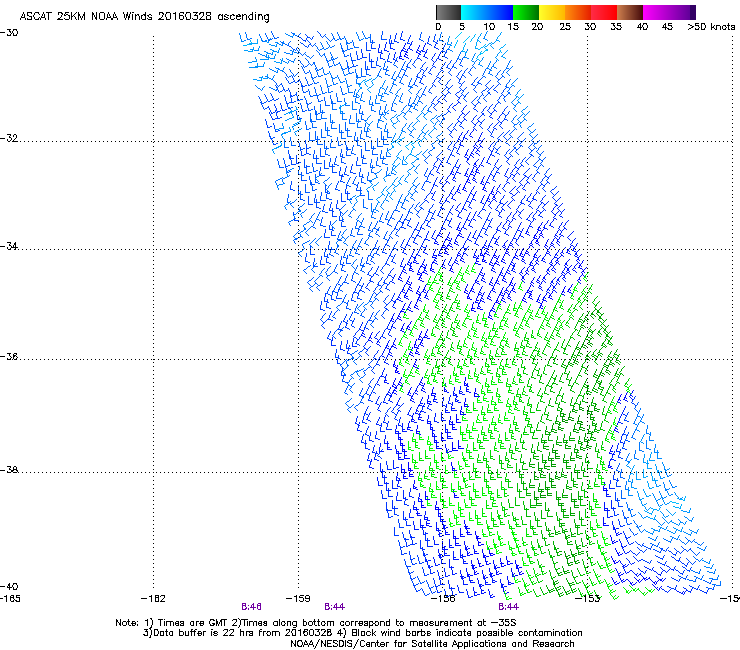Click the '8:44' time stamp right of -159
The height and width of the screenshot is (650, 740).
tap(334, 607)
